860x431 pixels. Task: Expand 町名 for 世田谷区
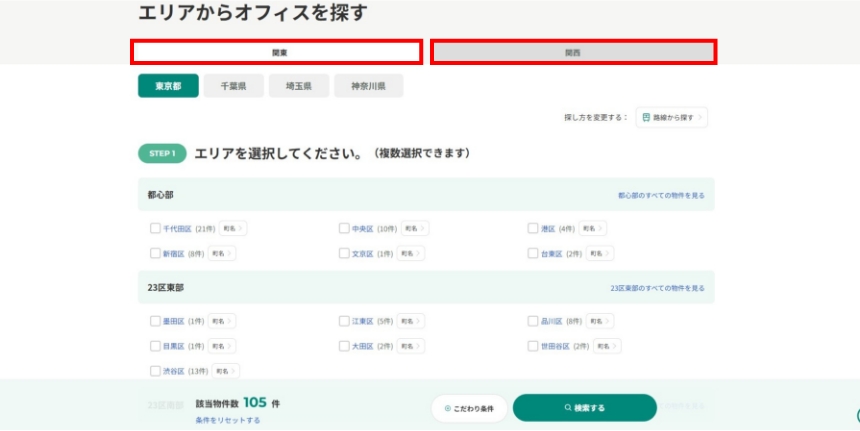607,346
